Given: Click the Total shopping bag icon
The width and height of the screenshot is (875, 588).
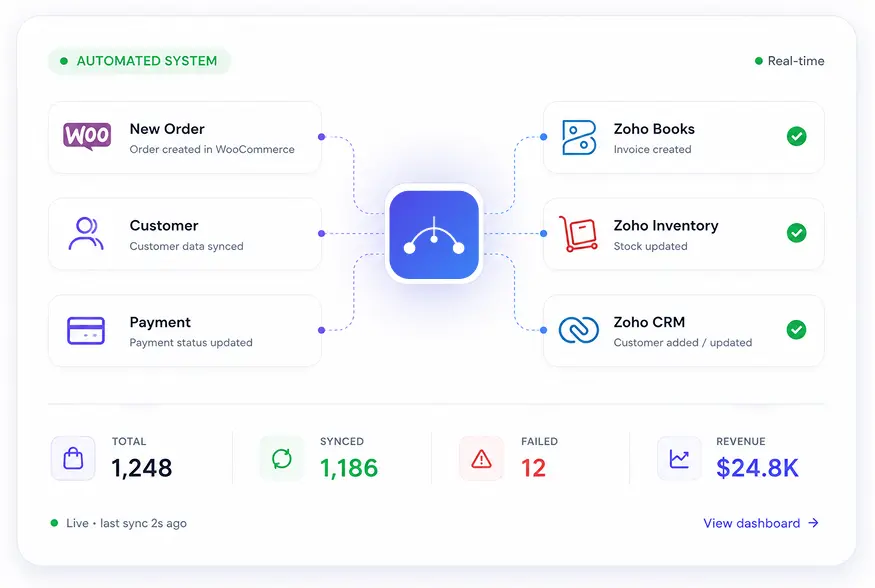Looking at the screenshot, I should 73,458.
